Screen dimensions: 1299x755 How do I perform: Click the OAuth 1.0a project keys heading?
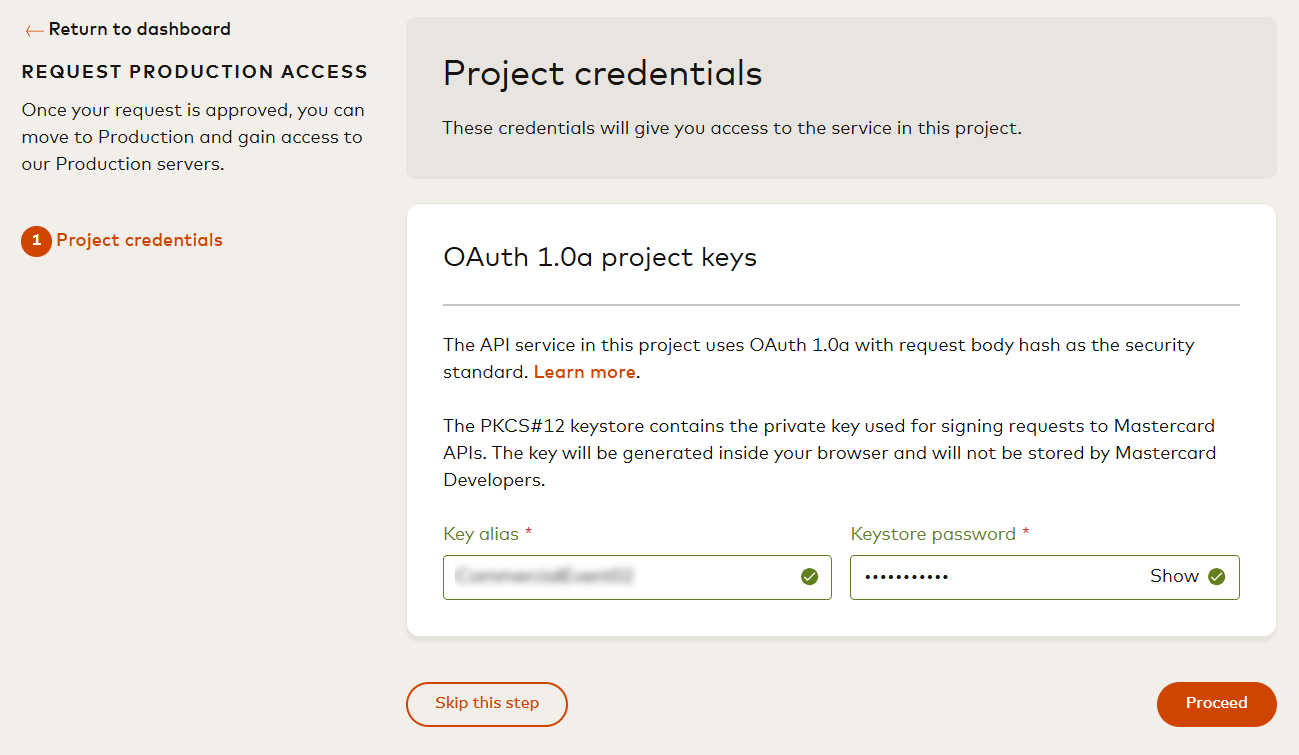(600, 257)
